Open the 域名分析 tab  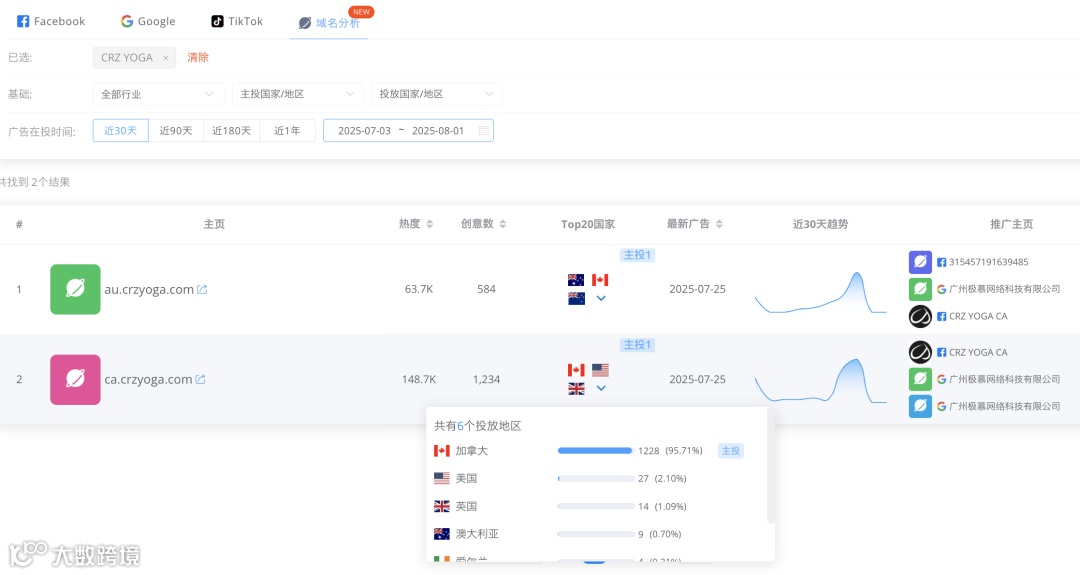329,23
